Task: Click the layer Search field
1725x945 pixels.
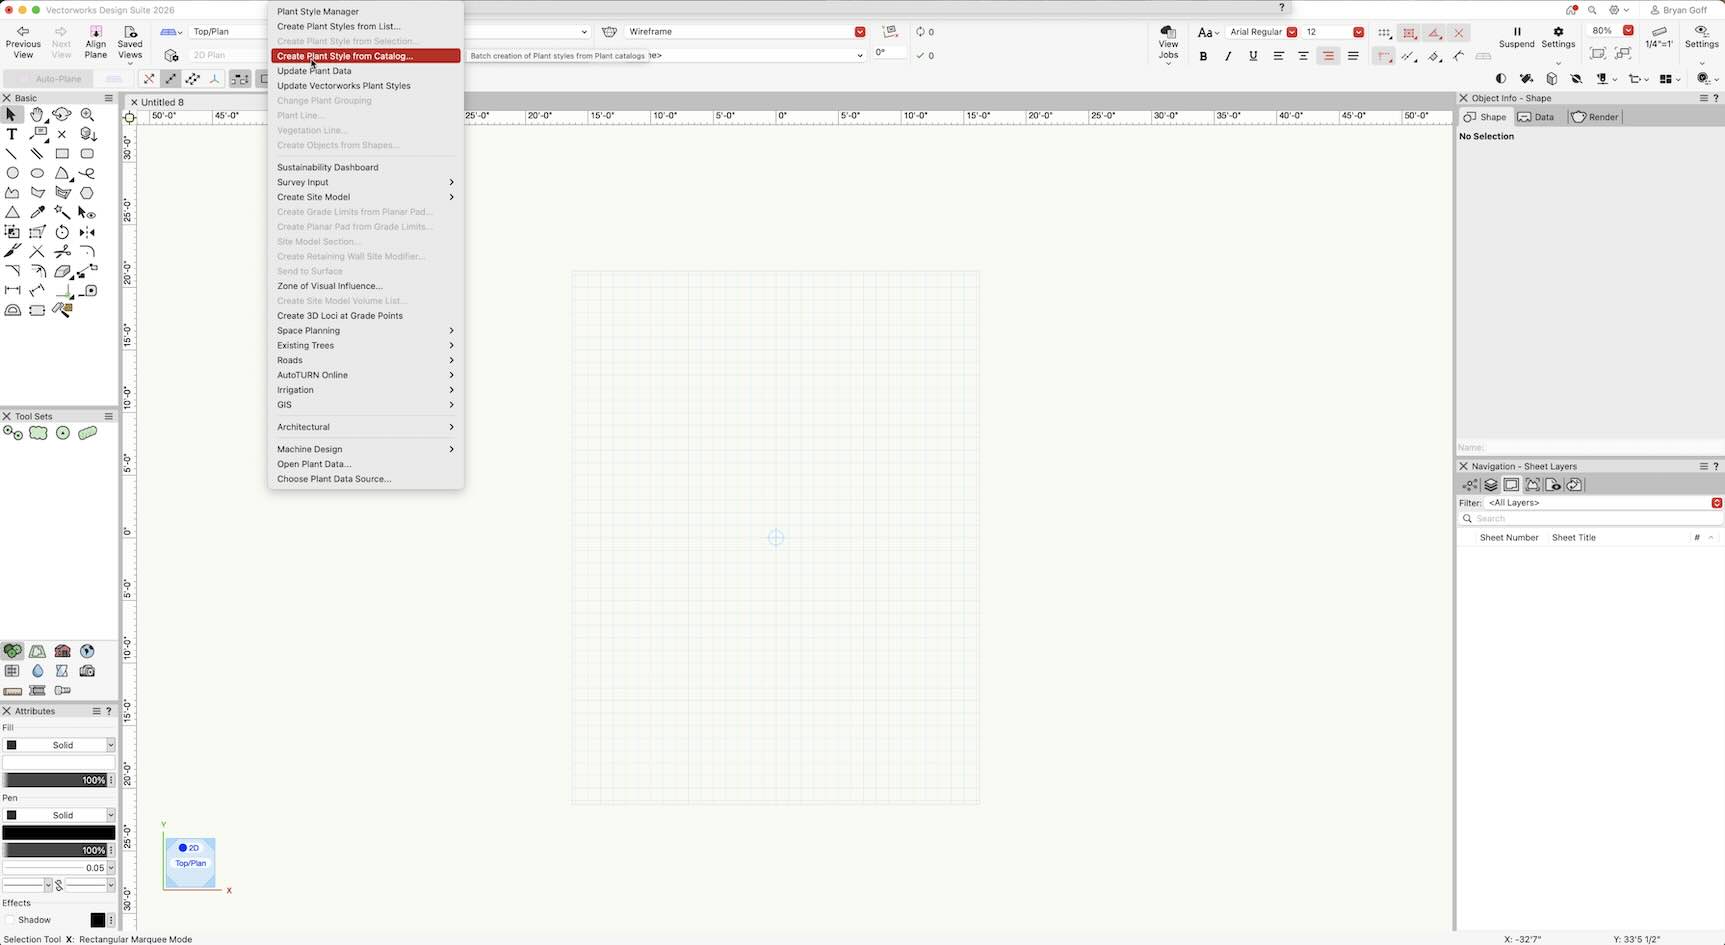Action: (1590, 519)
